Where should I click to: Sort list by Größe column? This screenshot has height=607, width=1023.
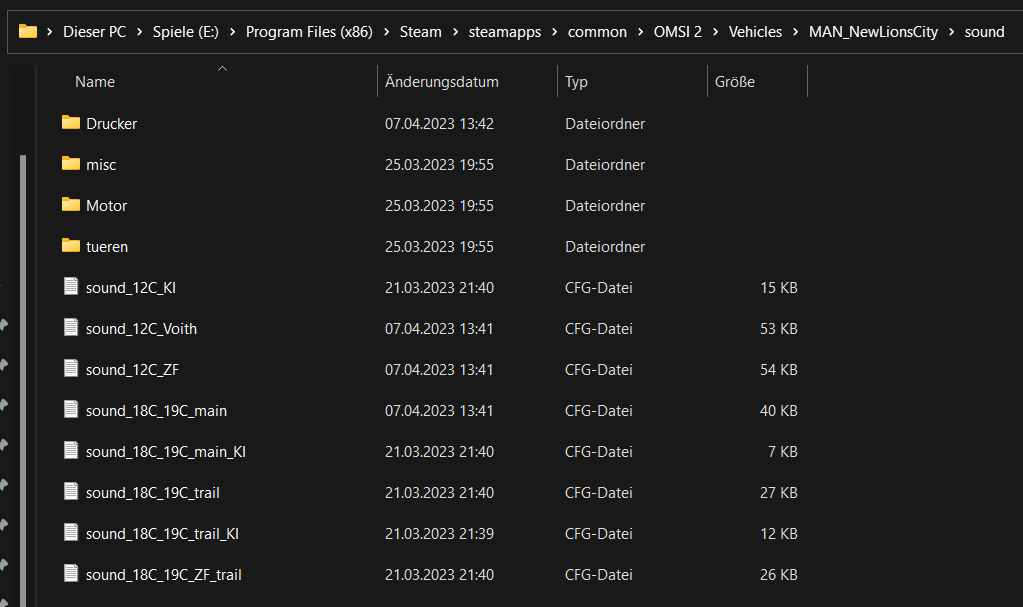(x=735, y=82)
